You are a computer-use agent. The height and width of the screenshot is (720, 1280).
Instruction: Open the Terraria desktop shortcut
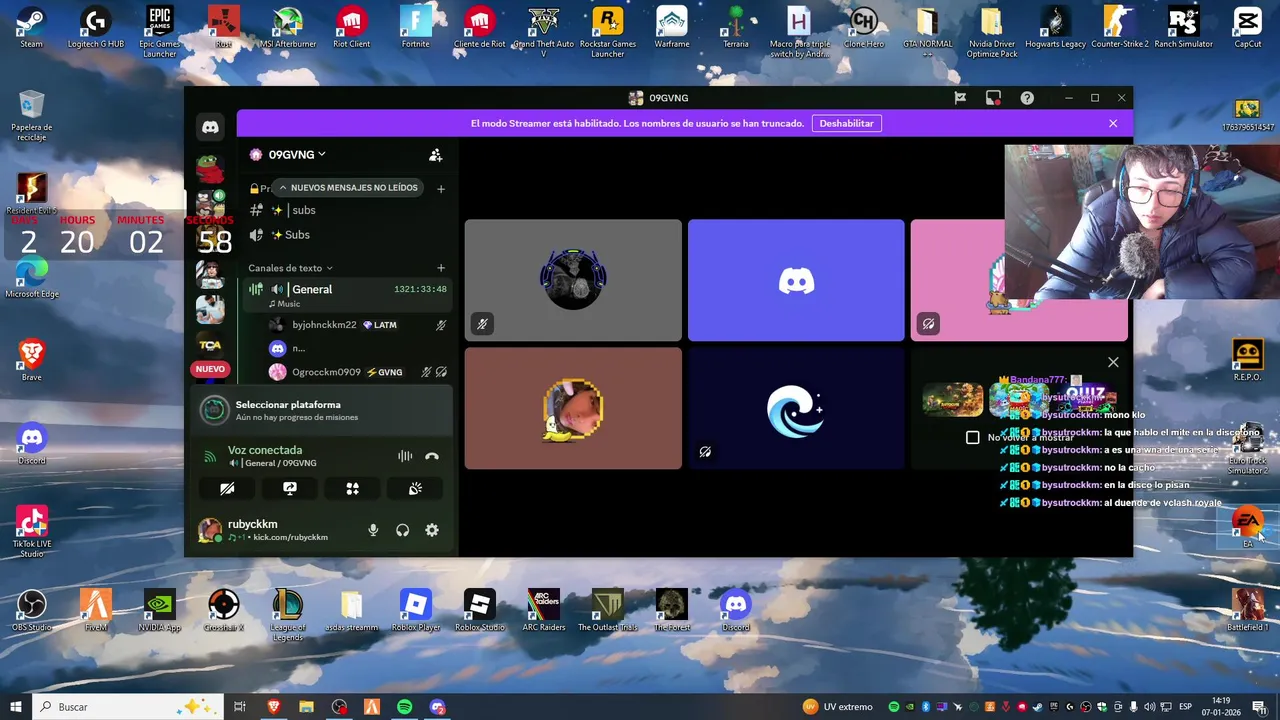tap(735, 26)
